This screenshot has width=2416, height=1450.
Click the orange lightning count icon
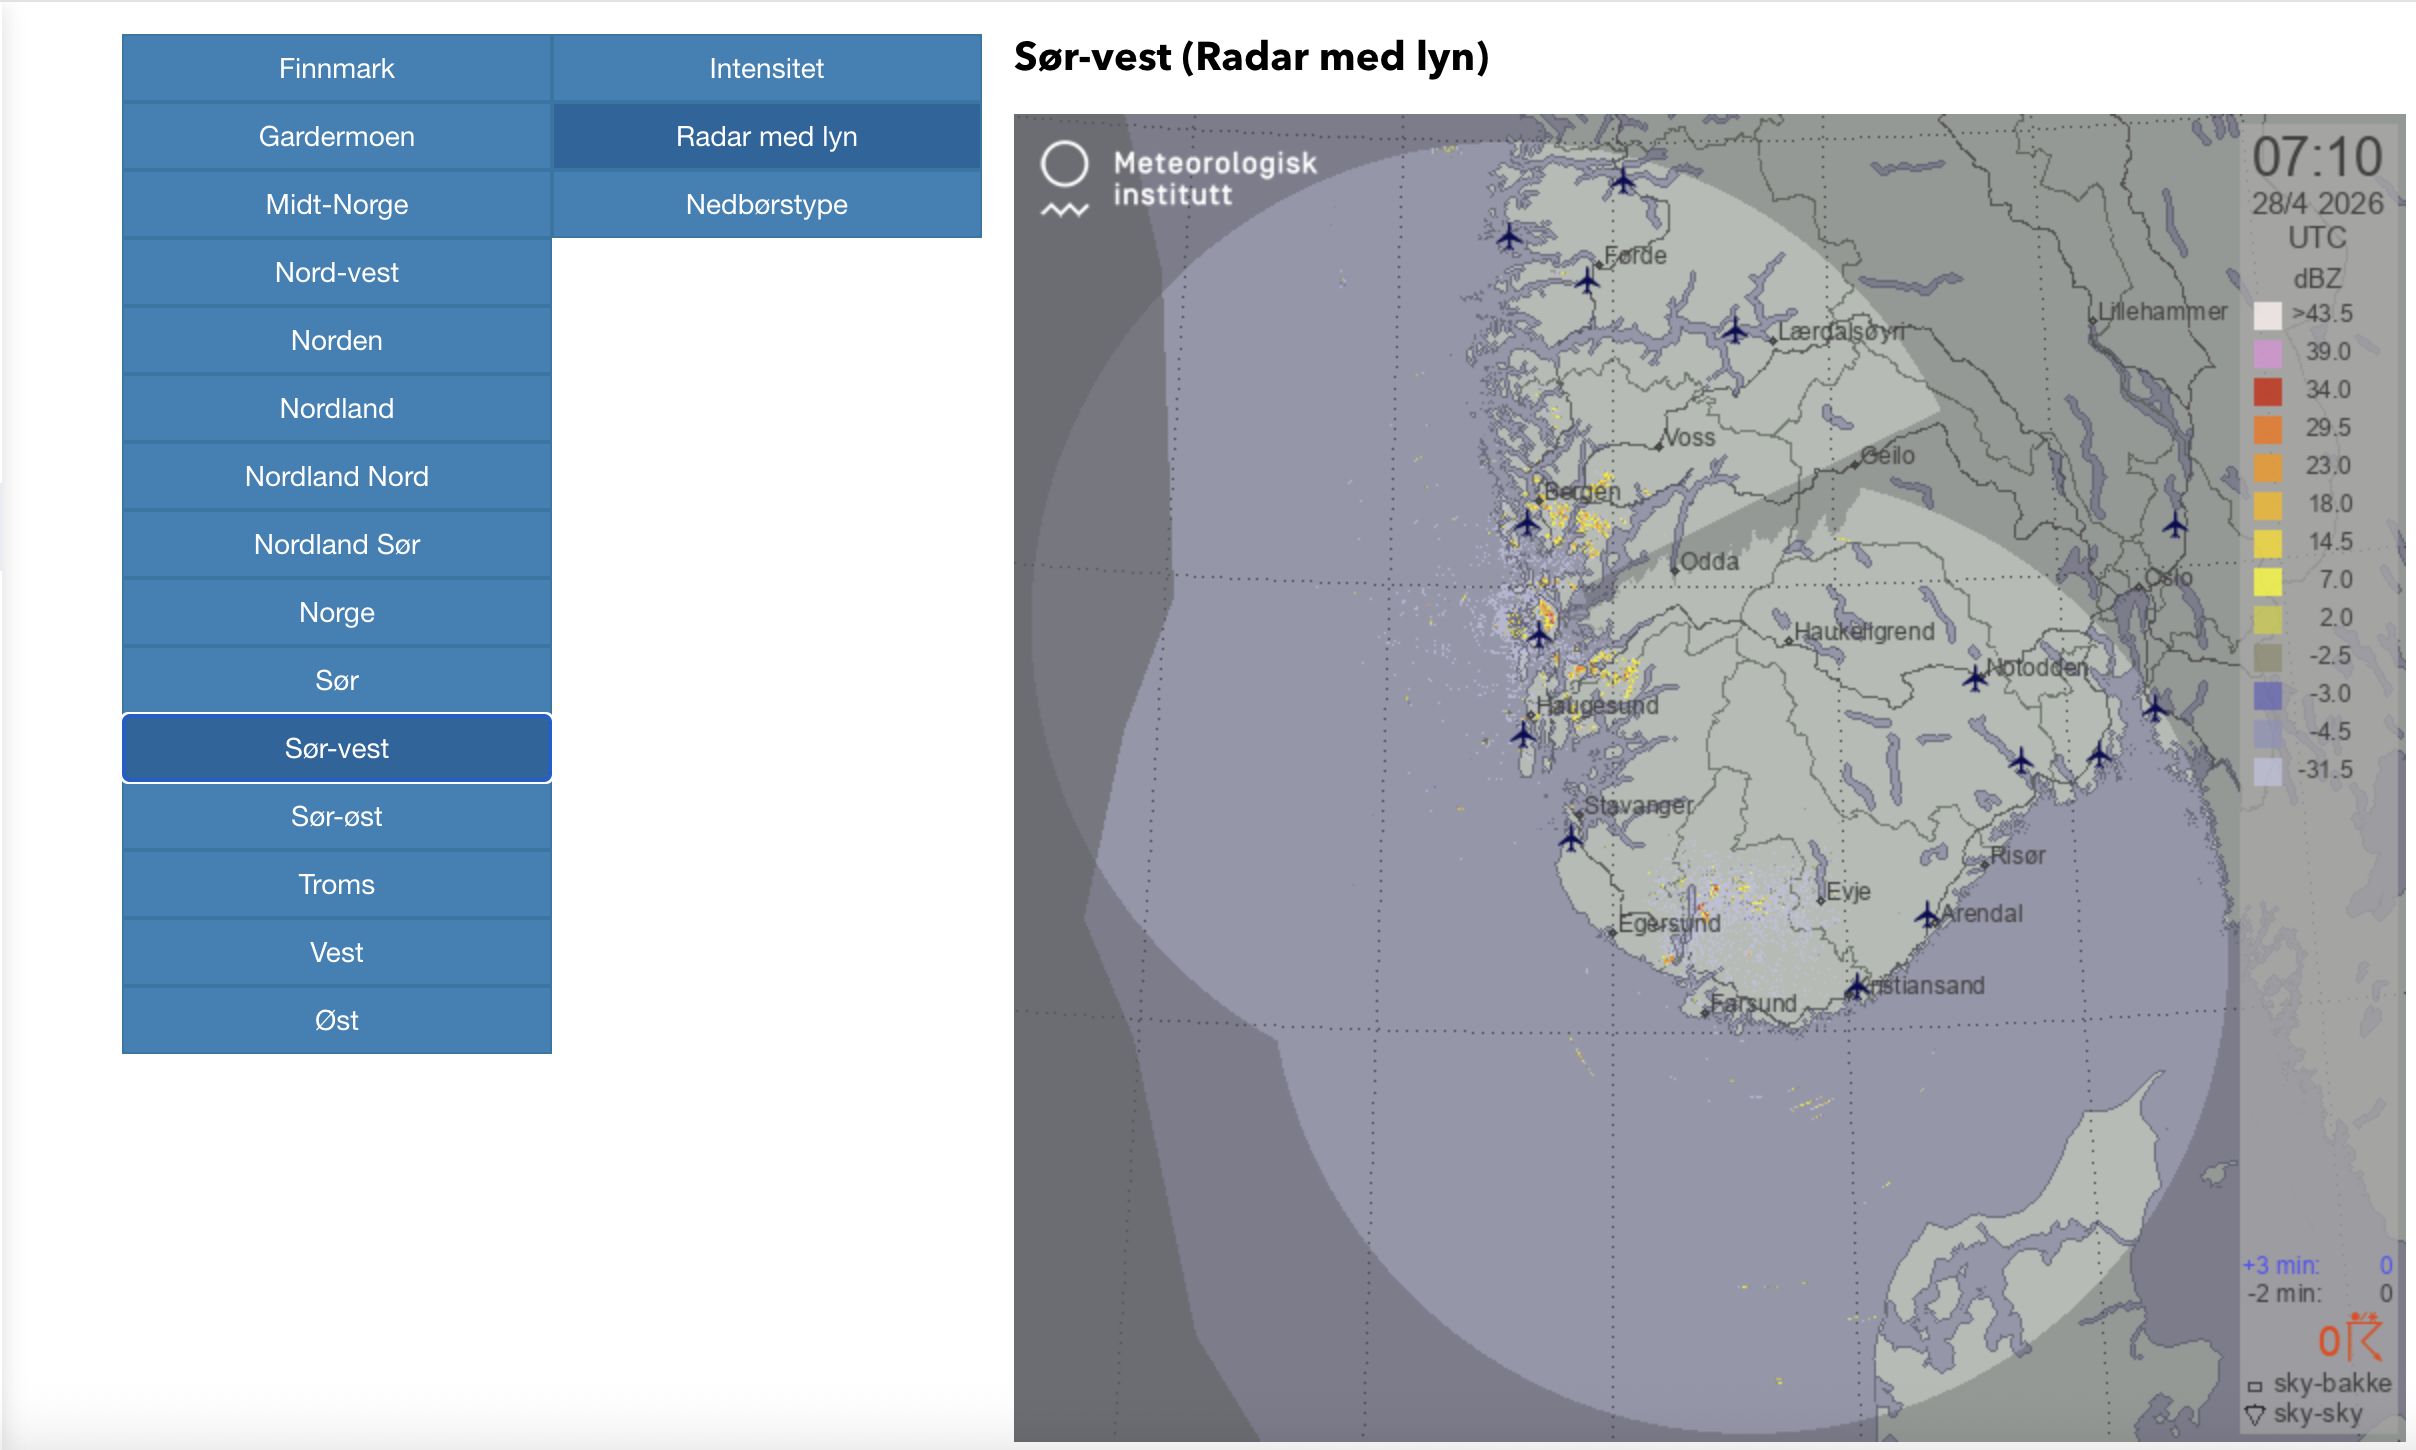pyautogui.click(x=2352, y=1337)
